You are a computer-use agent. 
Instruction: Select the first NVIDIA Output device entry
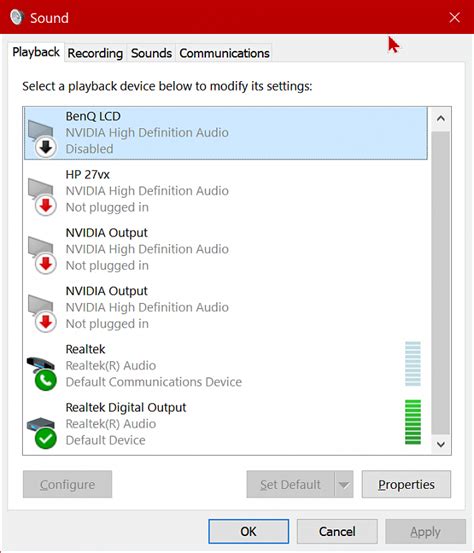tap(226, 249)
